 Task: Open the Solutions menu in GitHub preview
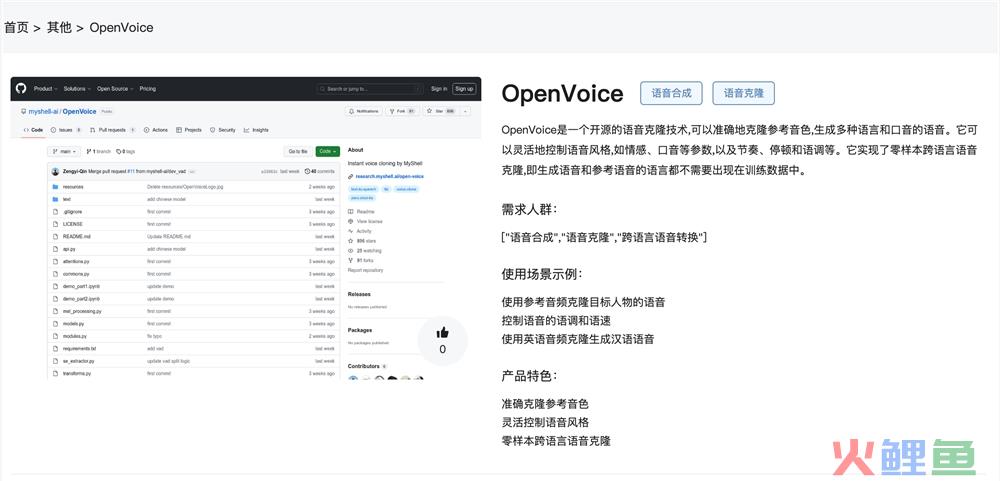77,89
